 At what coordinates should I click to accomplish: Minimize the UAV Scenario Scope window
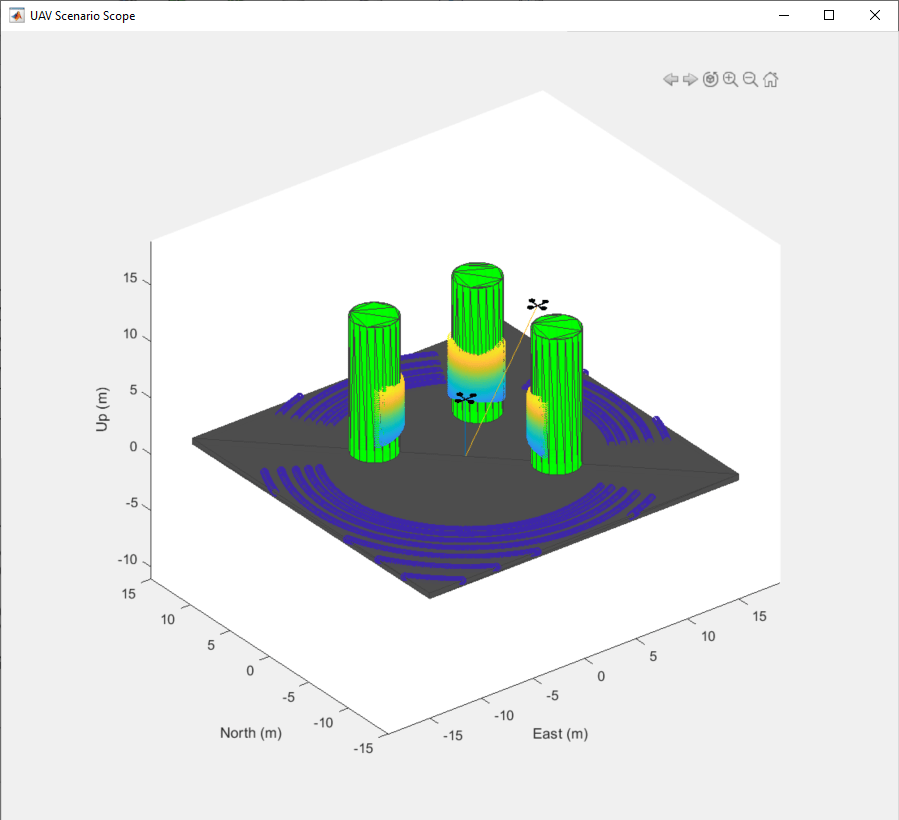[783, 15]
